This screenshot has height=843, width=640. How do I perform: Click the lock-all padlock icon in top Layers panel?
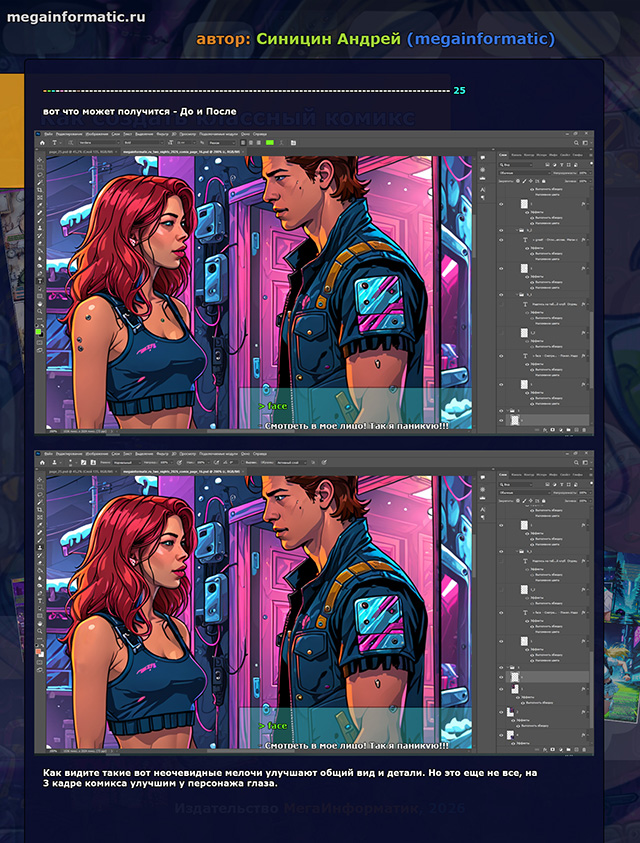point(543,181)
